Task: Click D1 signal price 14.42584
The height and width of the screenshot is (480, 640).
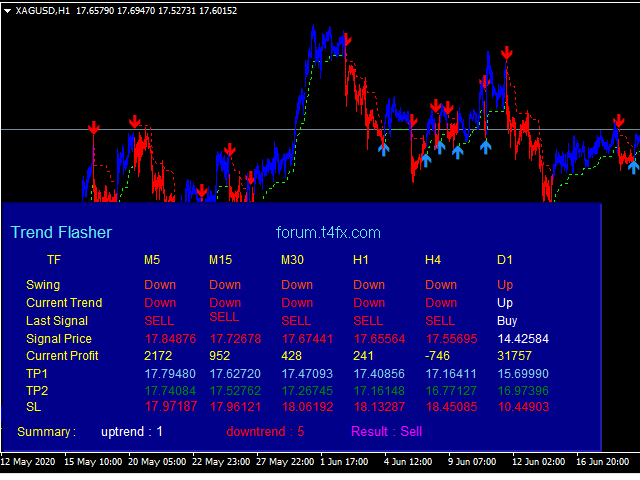Action: pyautogui.click(x=523, y=339)
